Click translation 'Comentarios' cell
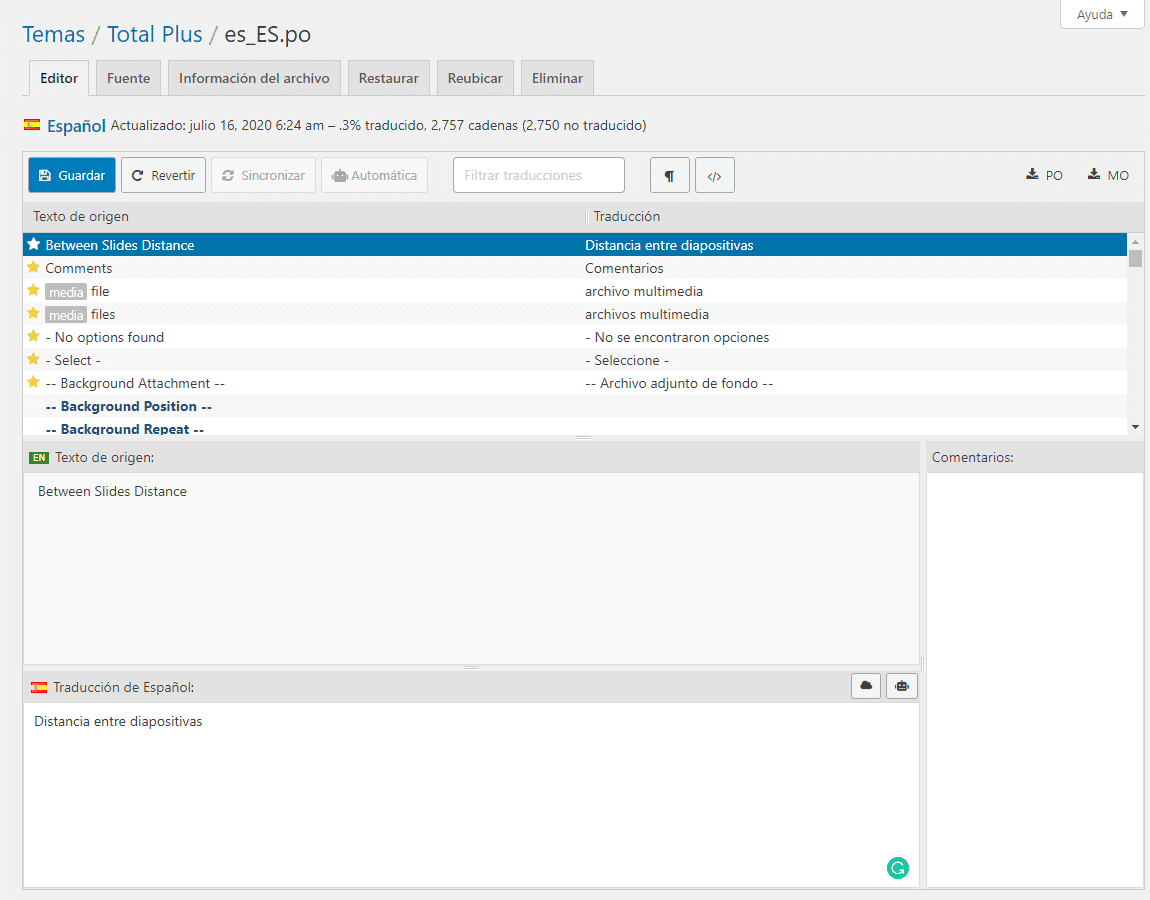The image size is (1150, 900). [624, 268]
